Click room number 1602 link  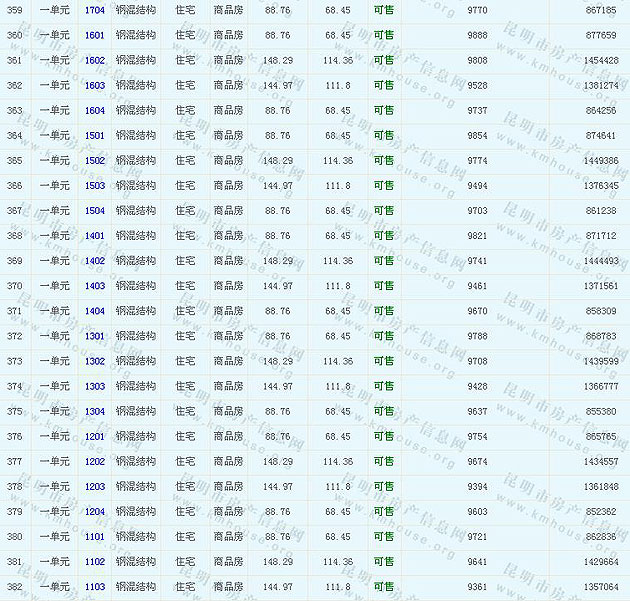[x=95, y=60]
